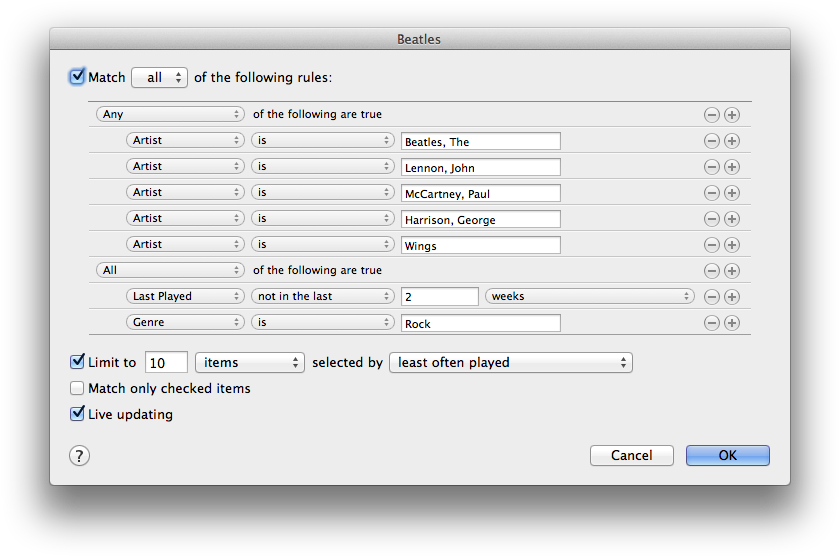Edit the Harrison, George text field
839x556 pixels.
click(480, 219)
